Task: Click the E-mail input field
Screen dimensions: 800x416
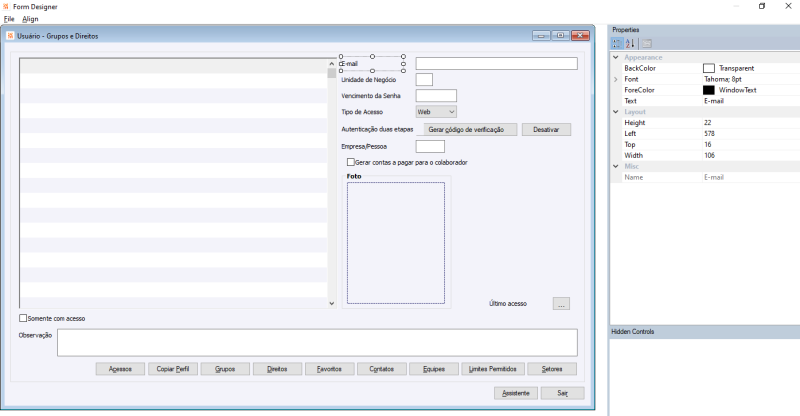Action: pyautogui.click(x=496, y=63)
